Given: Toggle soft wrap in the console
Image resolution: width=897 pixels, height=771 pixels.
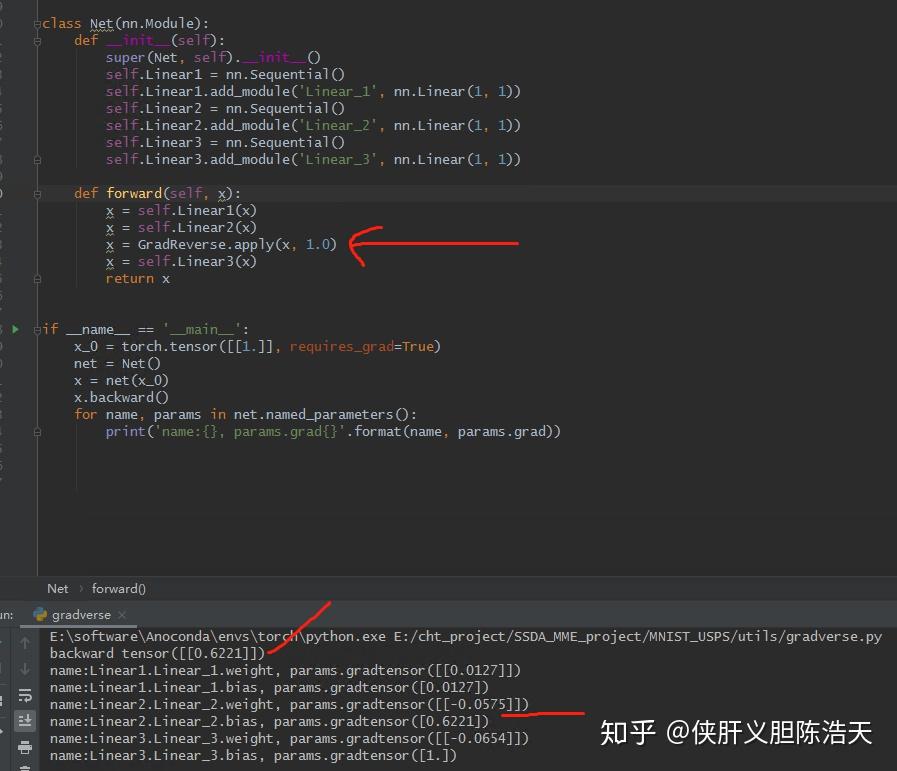Looking at the screenshot, I should (x=25, y=695).
